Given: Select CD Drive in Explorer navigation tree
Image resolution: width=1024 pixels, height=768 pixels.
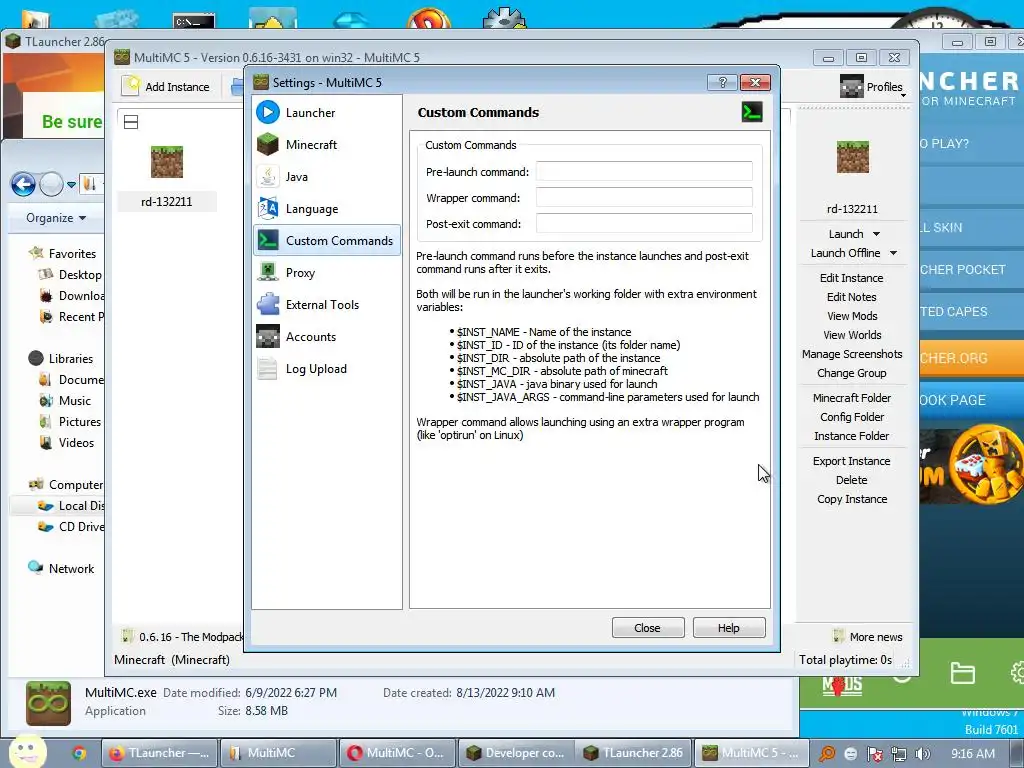Looking at the screenshot, I should point(71,526).
